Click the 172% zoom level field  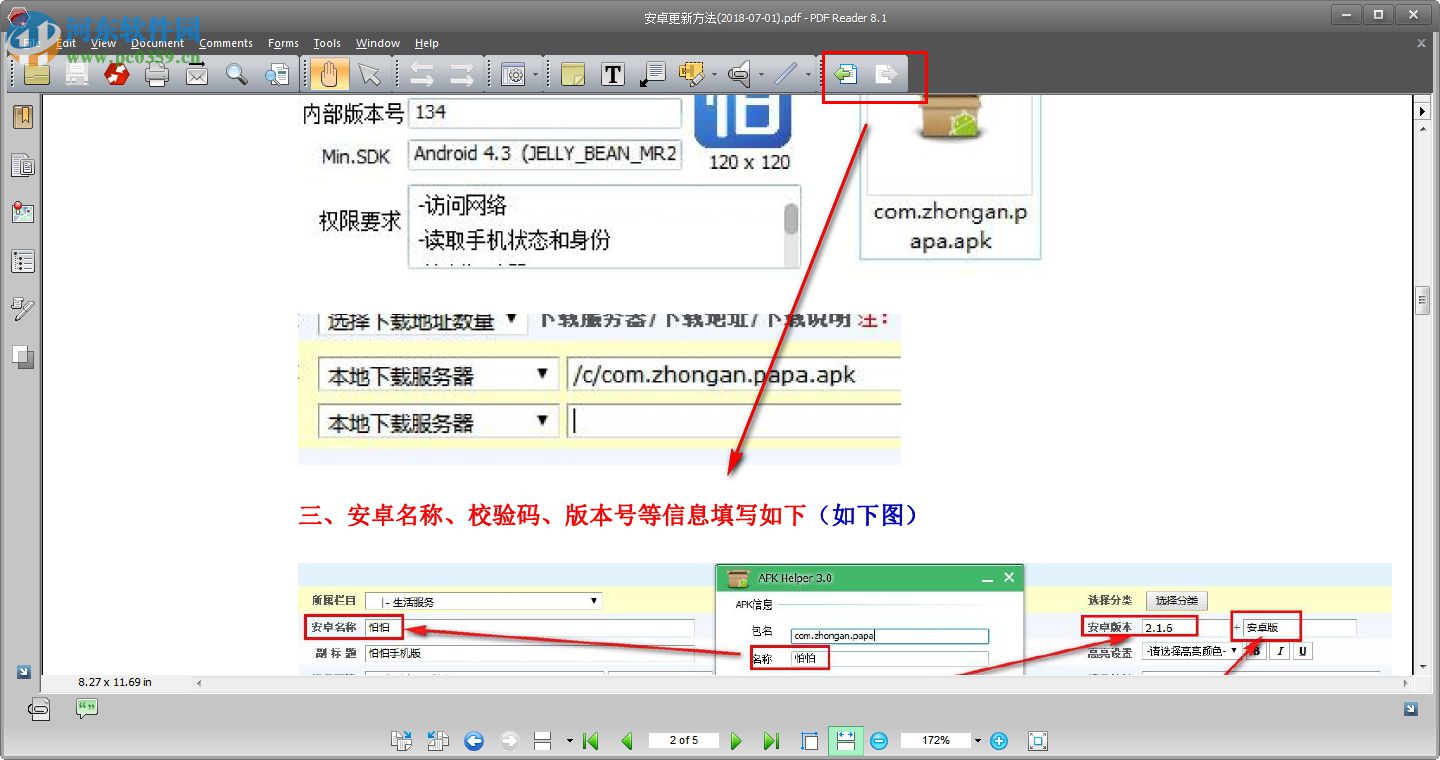[936, 740]
